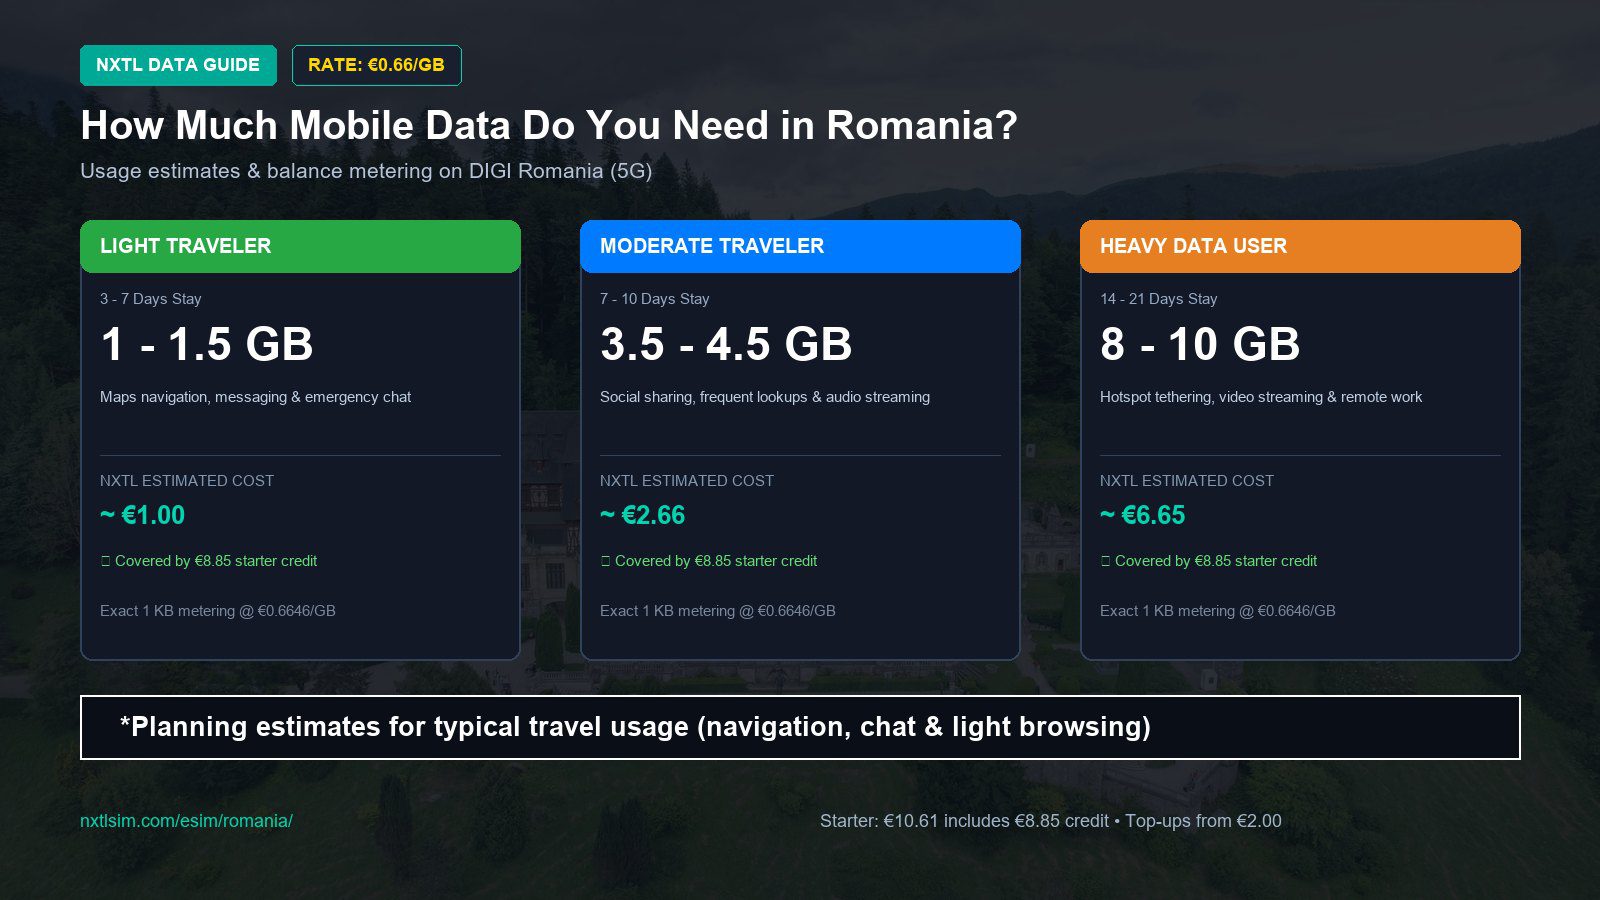Click the '3.5 - 4.5 GB' value

(726, 344)
